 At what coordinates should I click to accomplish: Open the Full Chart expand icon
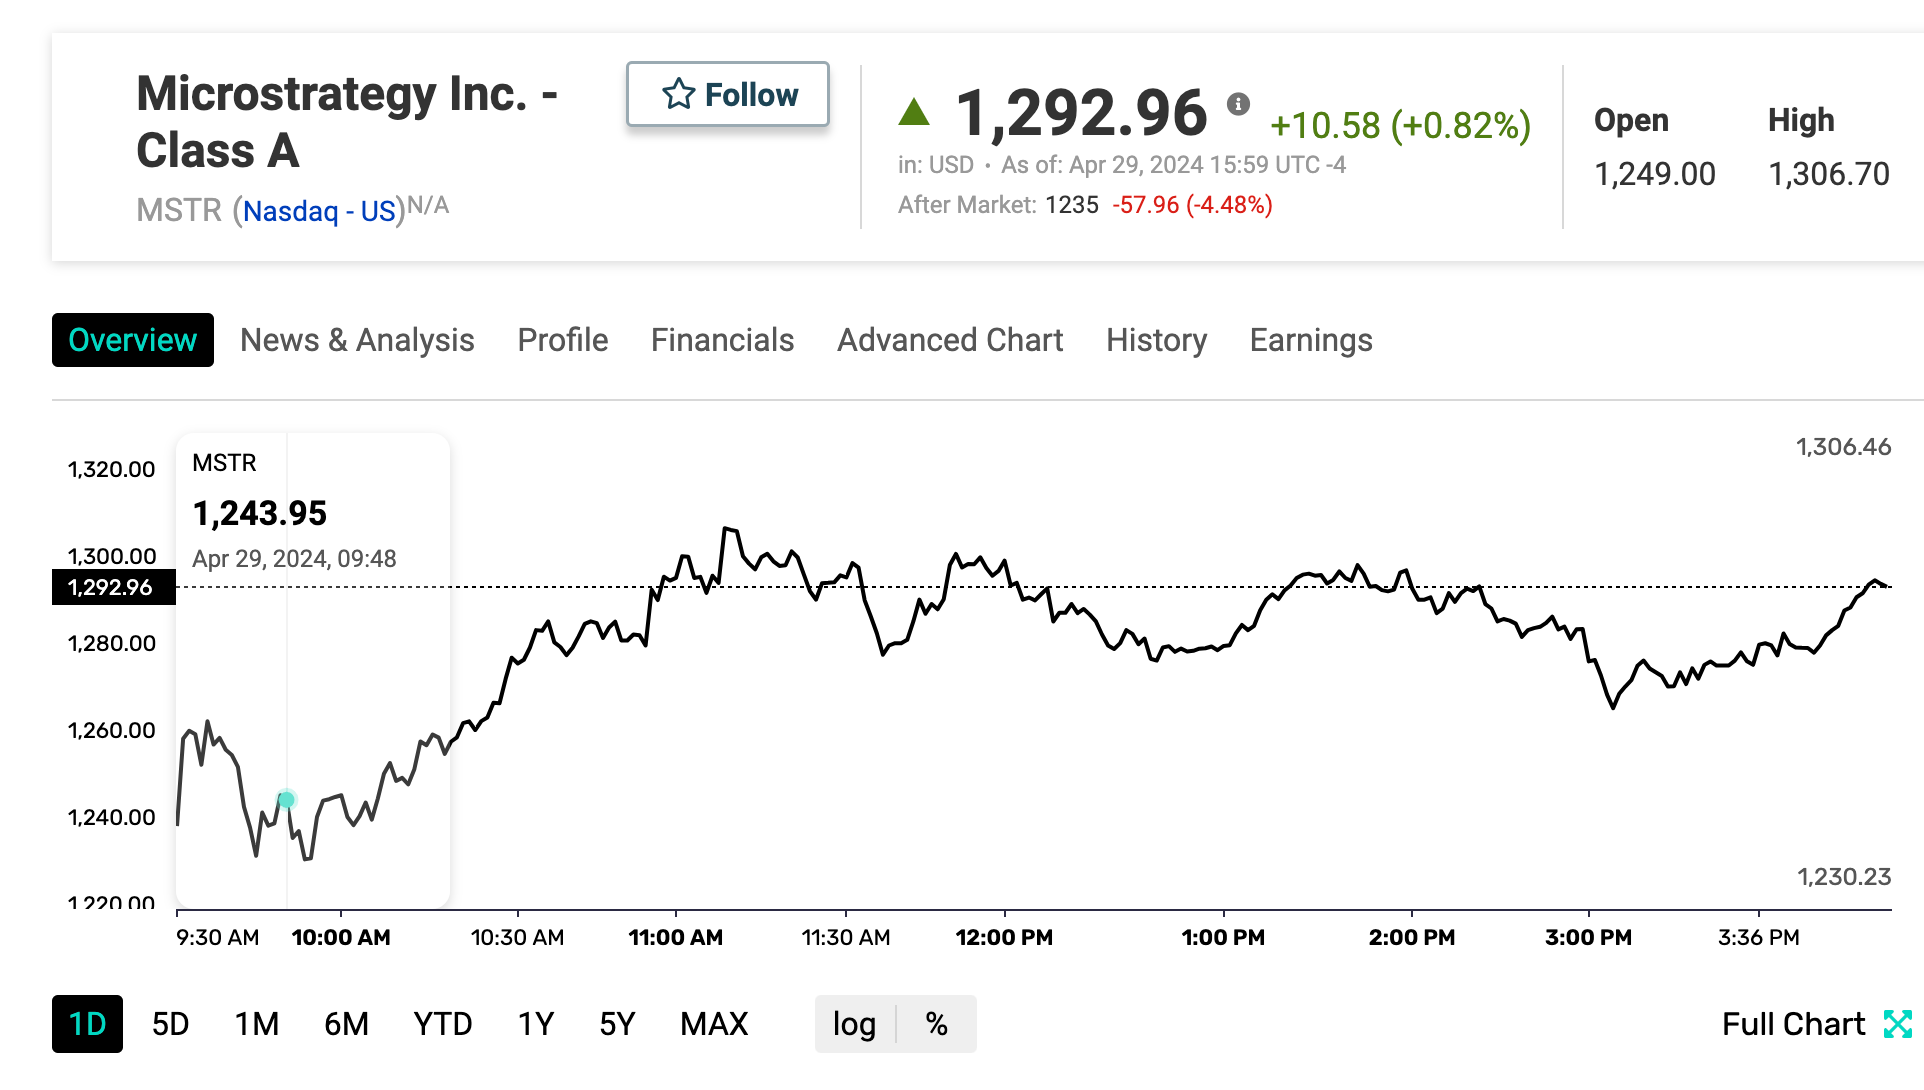tap(1899, 1024)
